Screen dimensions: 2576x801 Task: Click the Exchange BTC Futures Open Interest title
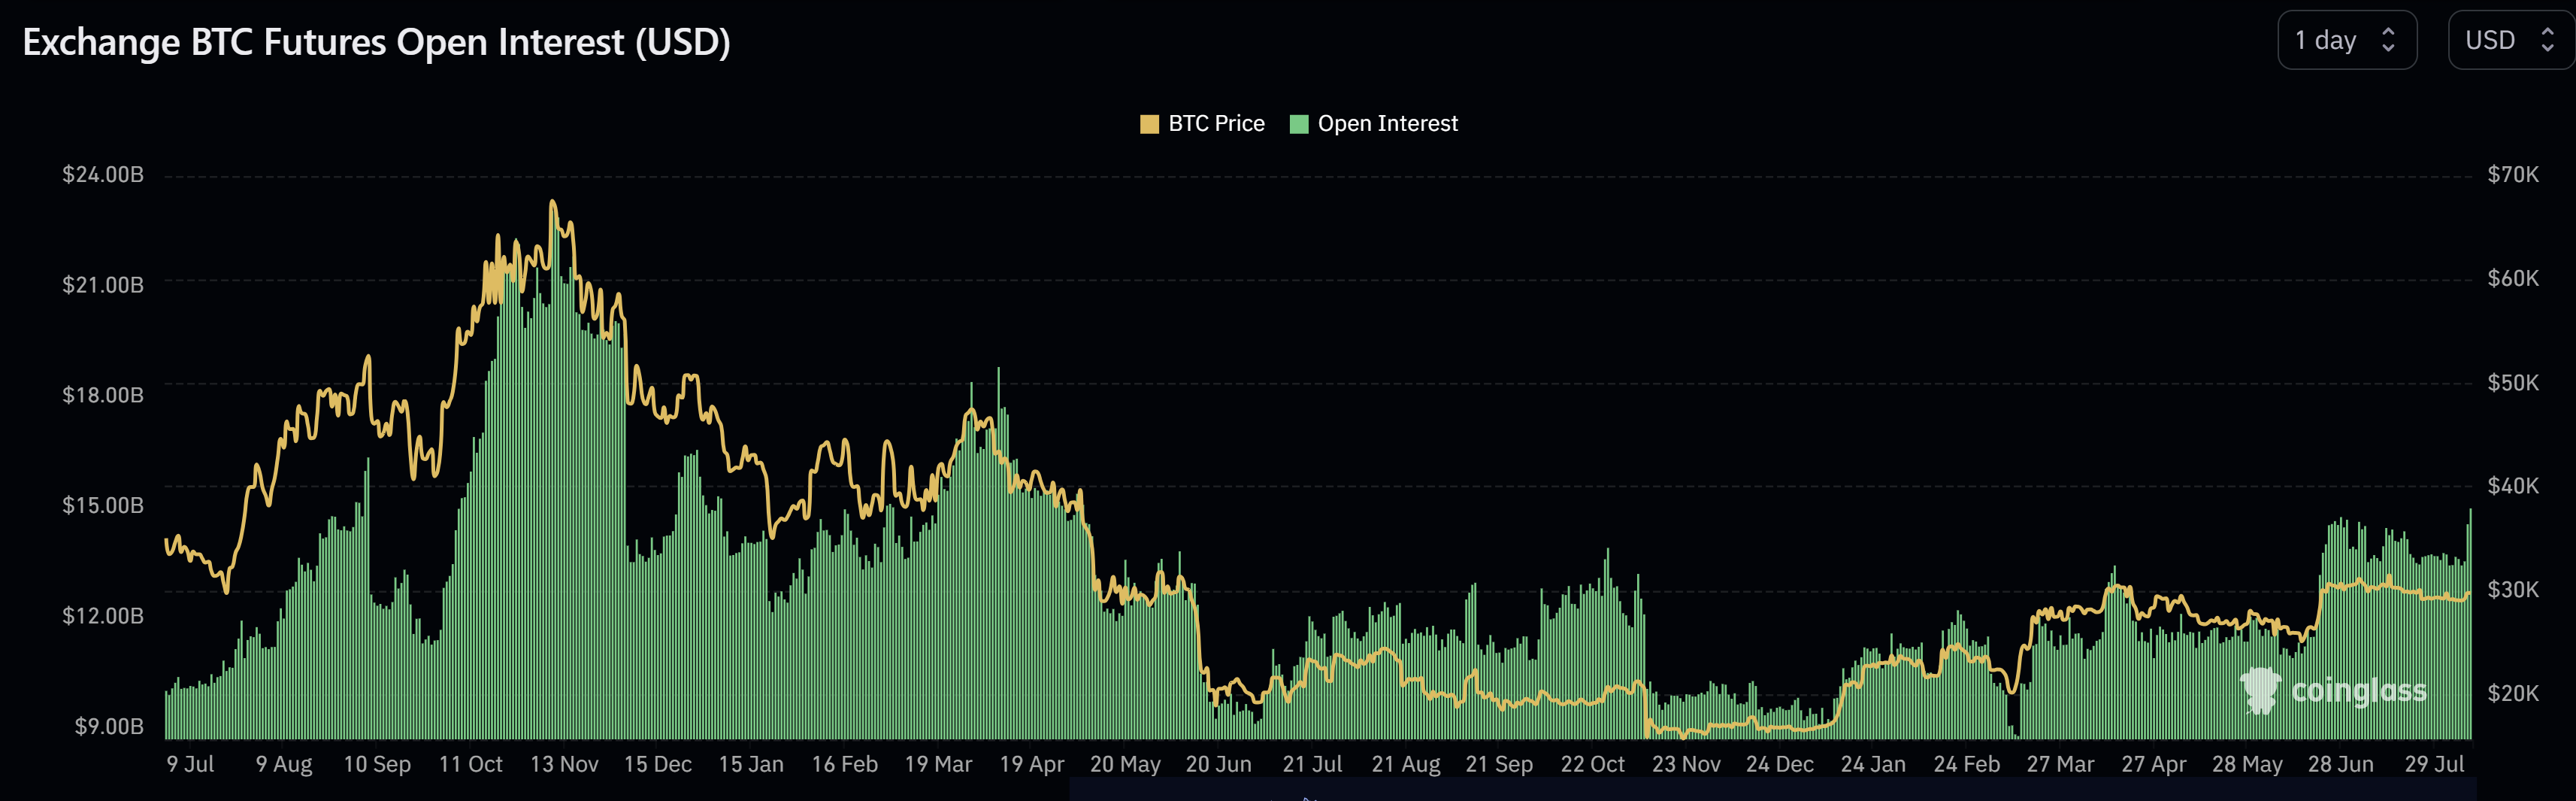click(x=376, y=41)
